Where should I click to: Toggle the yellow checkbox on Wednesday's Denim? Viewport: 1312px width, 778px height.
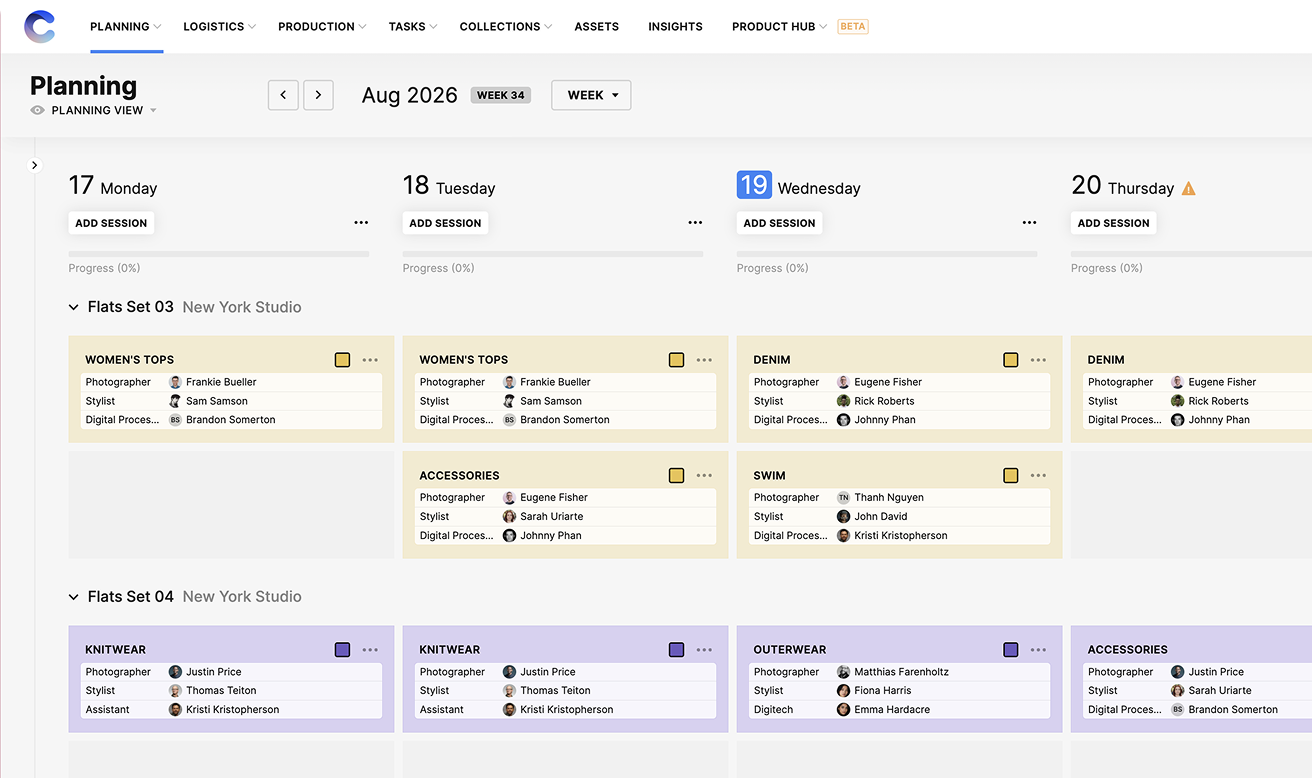1010,360
